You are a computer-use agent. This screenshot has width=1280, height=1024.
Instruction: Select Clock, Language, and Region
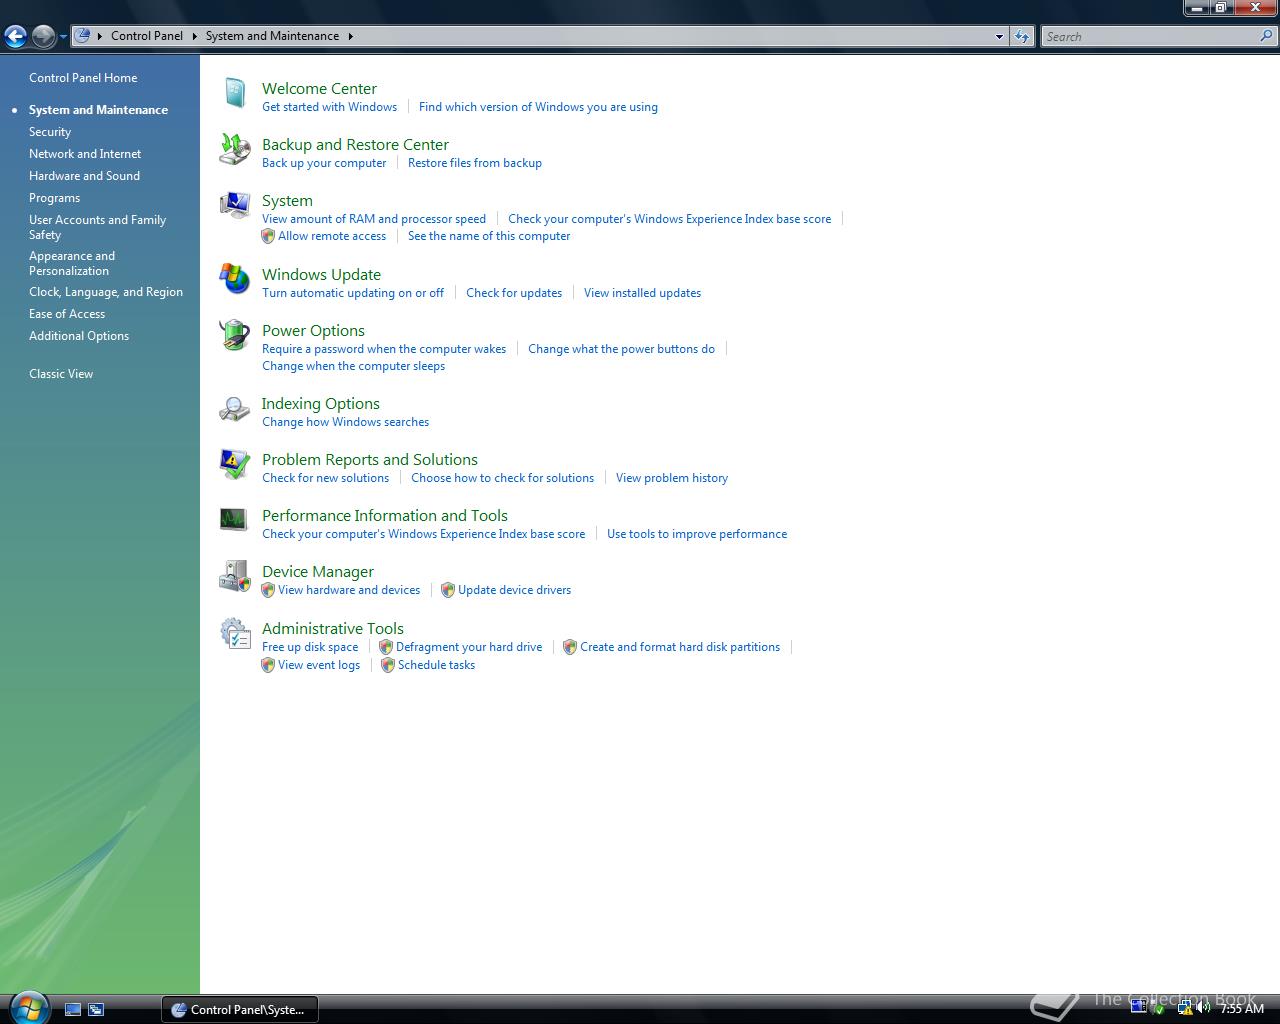[x=106, y=292]
